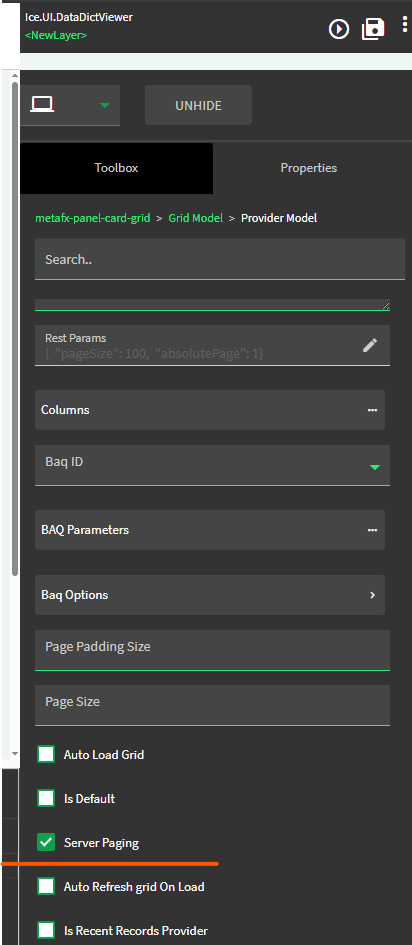Click the UNHIDE button

pos(198,105)
